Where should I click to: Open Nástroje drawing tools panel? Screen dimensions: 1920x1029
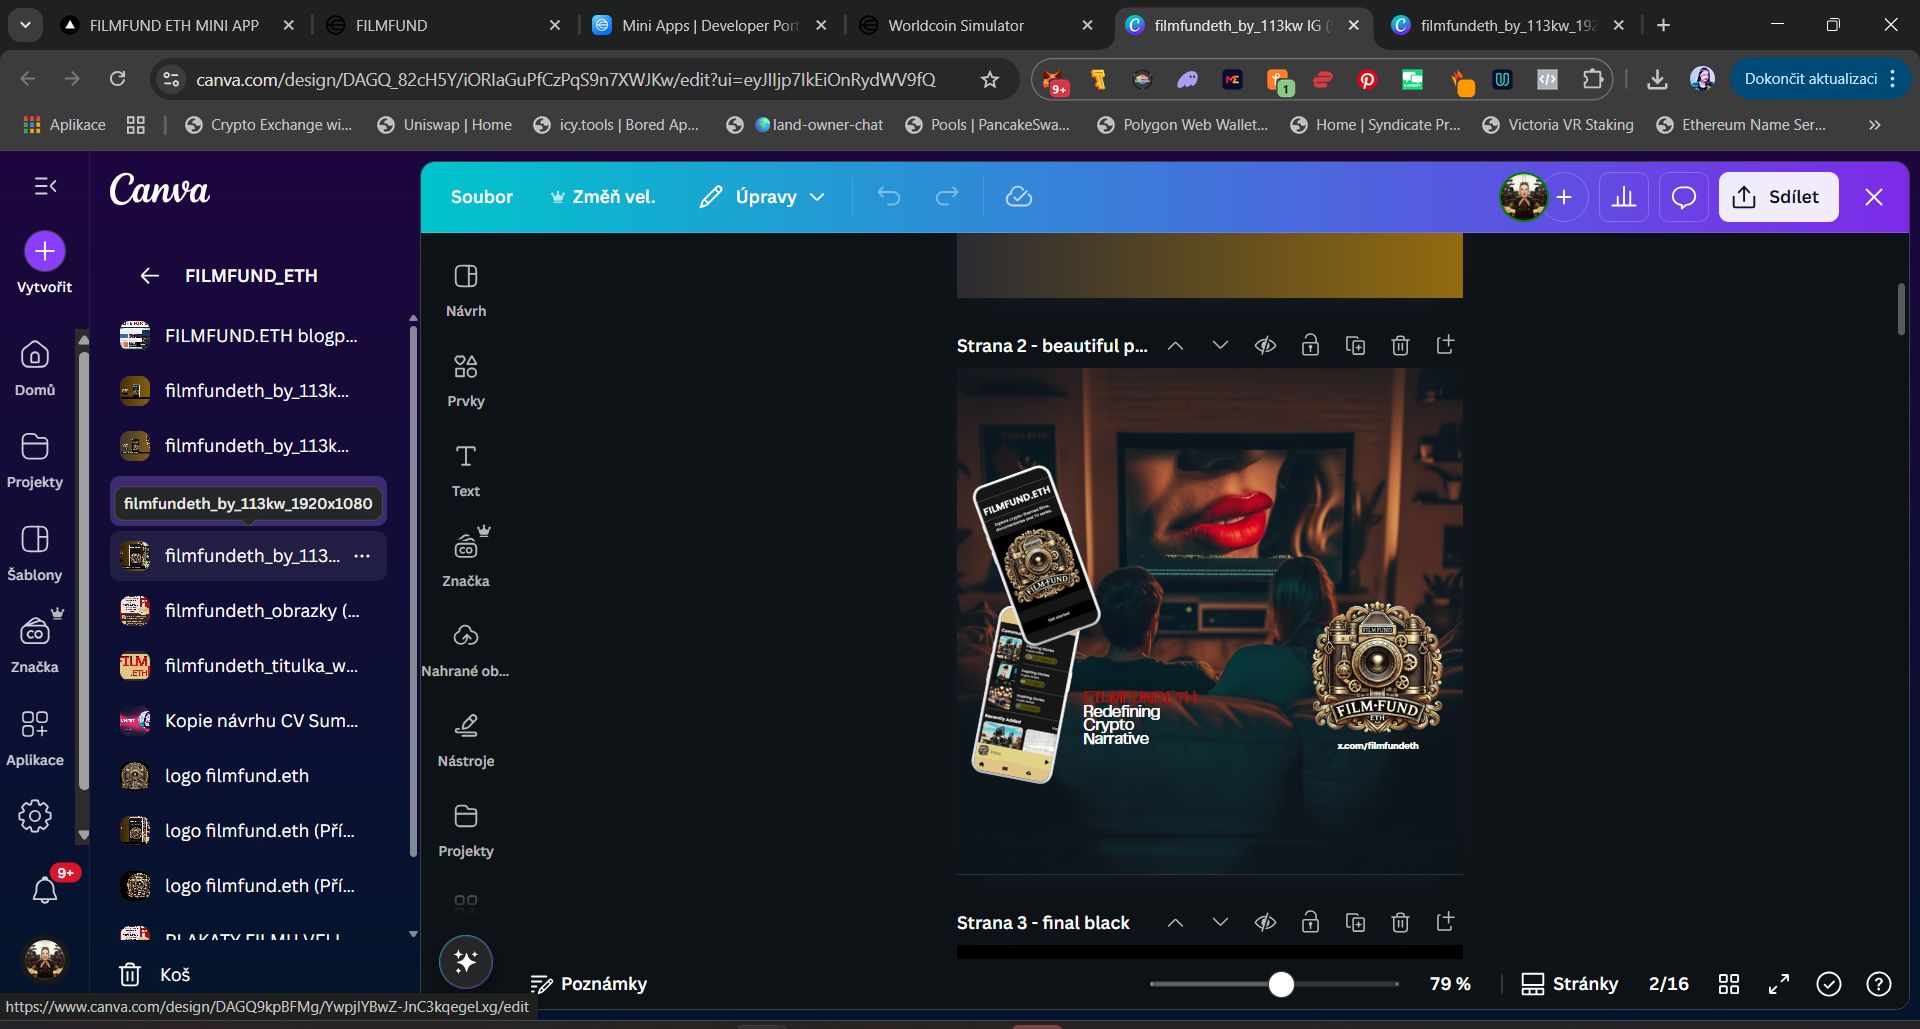point(466,740)
